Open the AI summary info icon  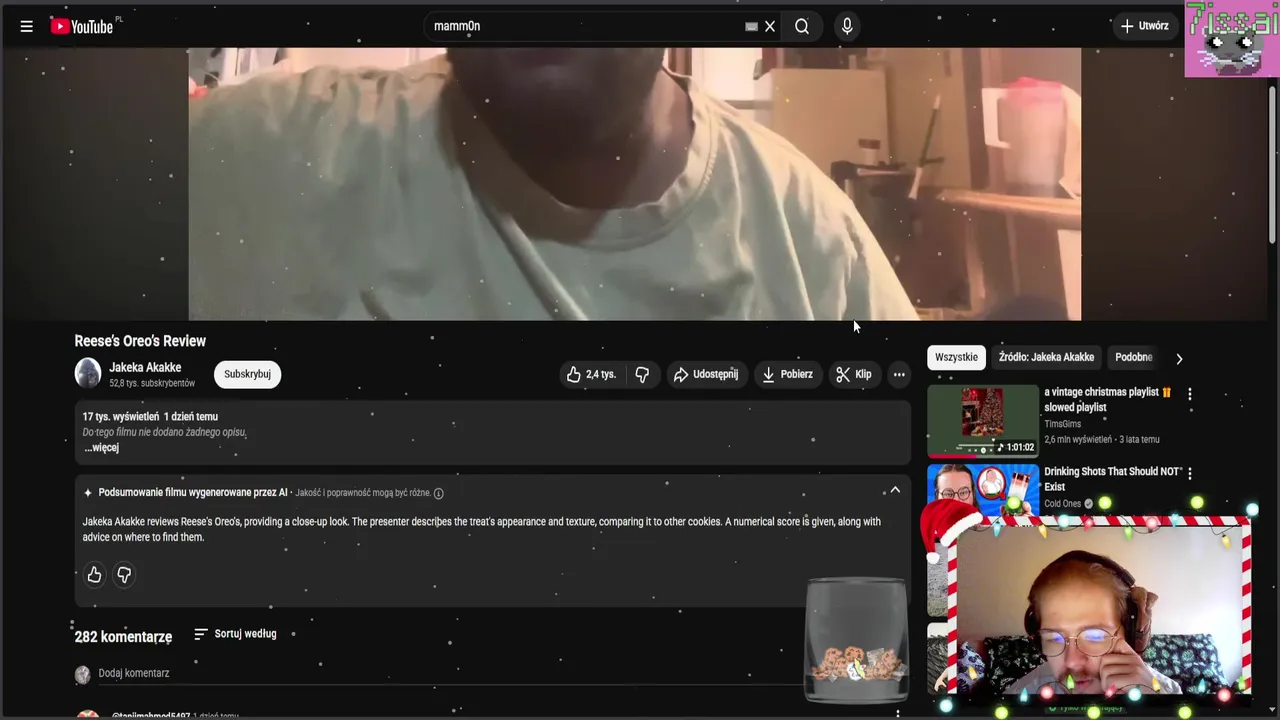[438, 493]
